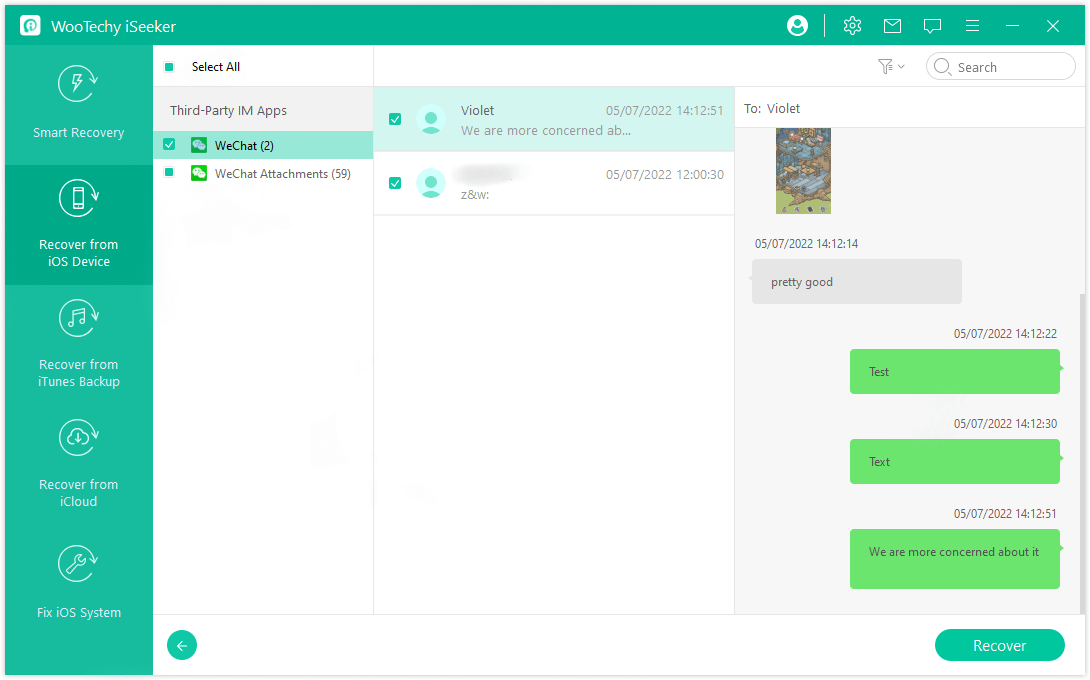Switch to Recover from iTunes Backup
The width and height of the screenshot is (1090, 680).
(x=78, y=345)
